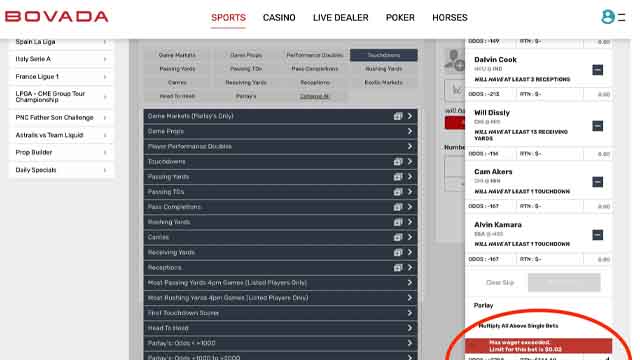640x360 pixels.
Task: Expand Most Rushing Yards 4pm Games chevron
Action: [x=410, y=298]
